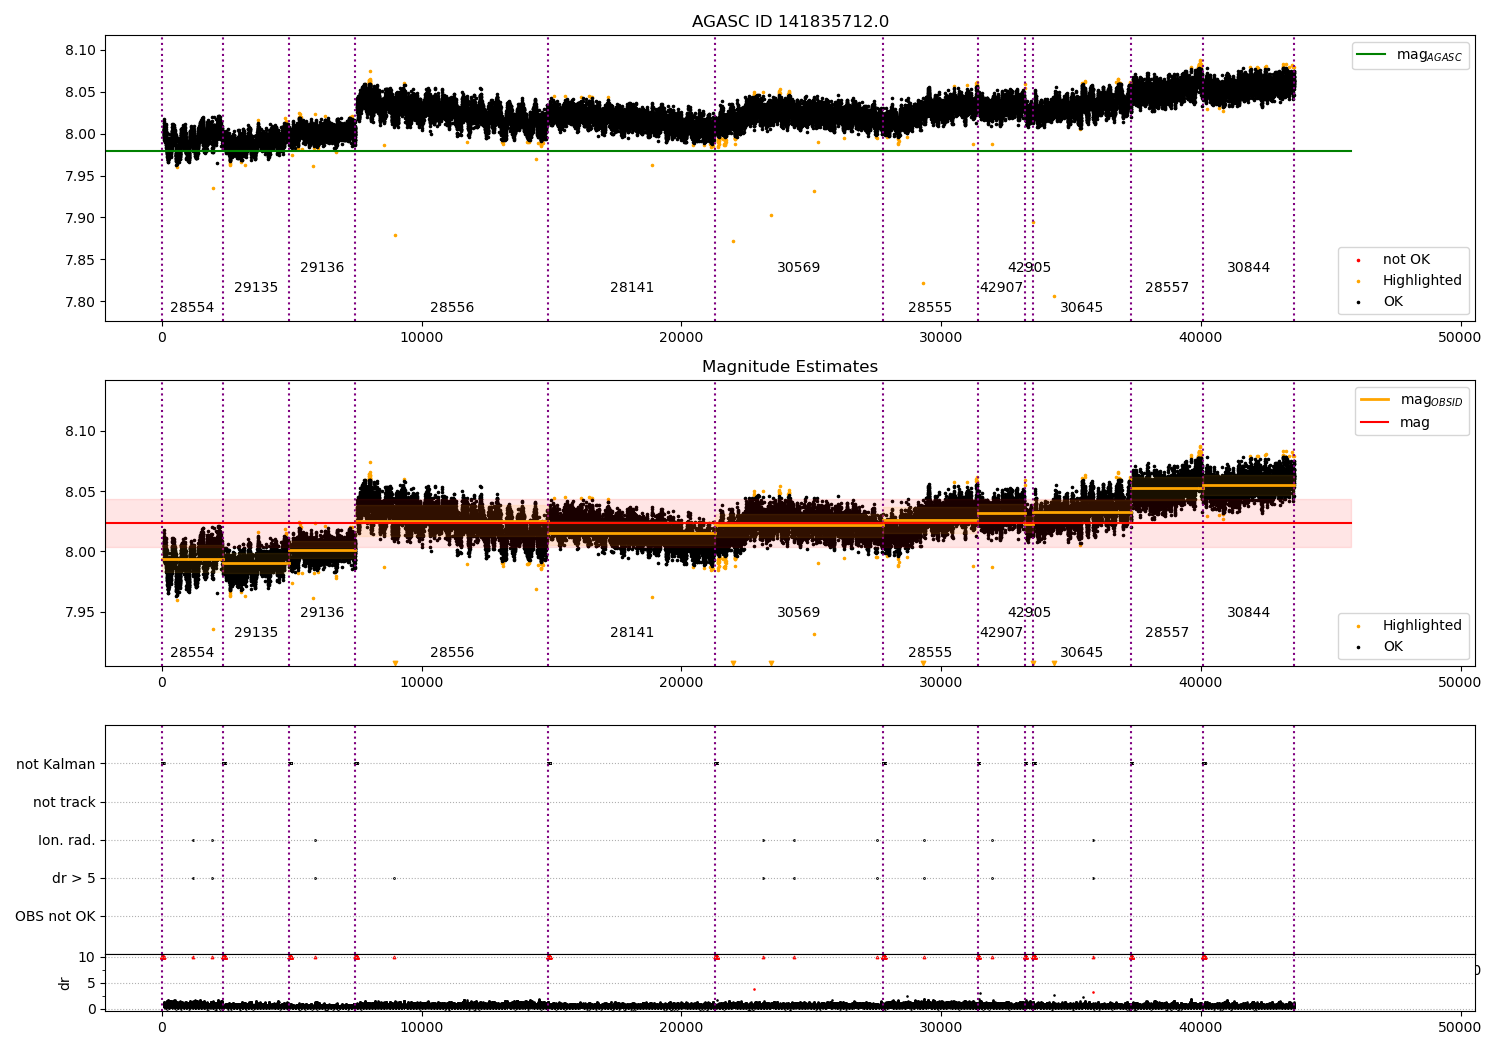Click the mag OBSID legend entry
Image resolution: width=1500 pixels, height=1050 pixels.
tap(1411, 400)
